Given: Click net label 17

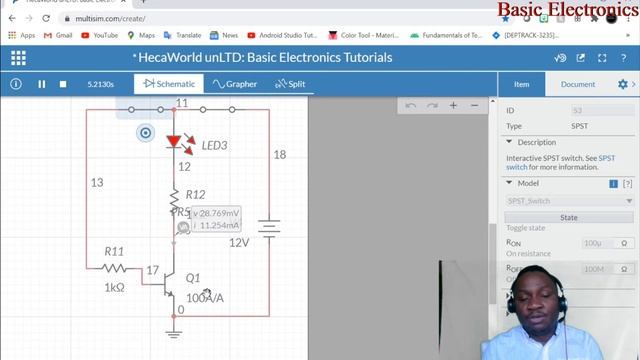Looking at the screenshot, I should pos(153,270).
